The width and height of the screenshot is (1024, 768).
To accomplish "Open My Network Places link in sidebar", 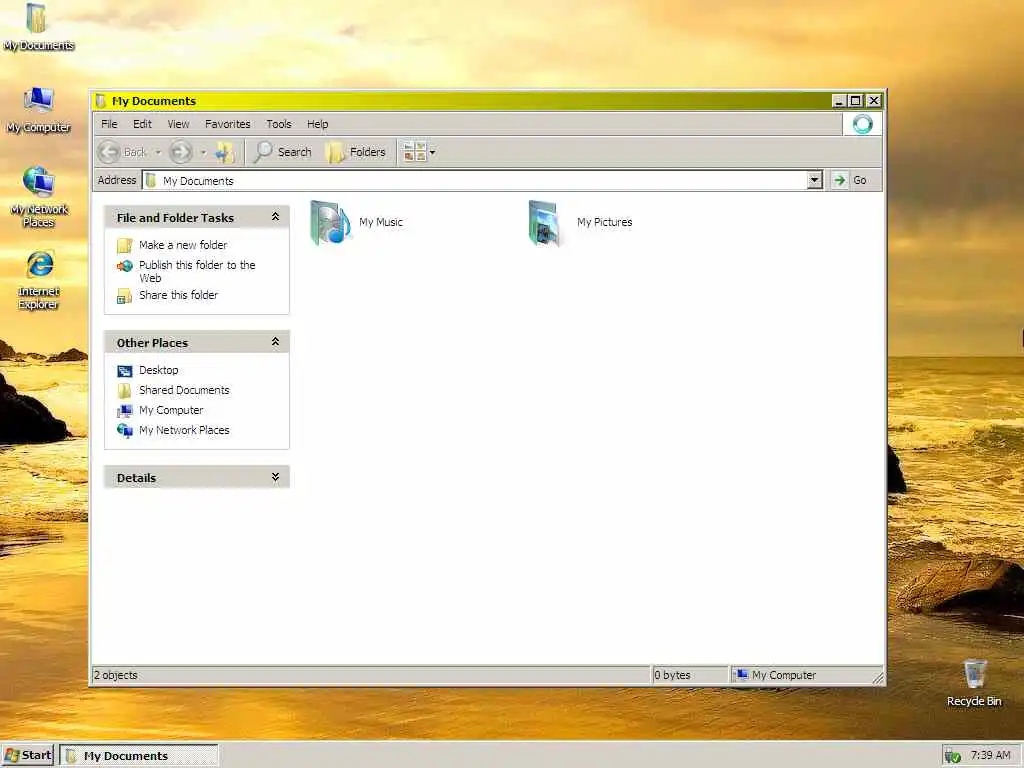I will tap(184, 430).
